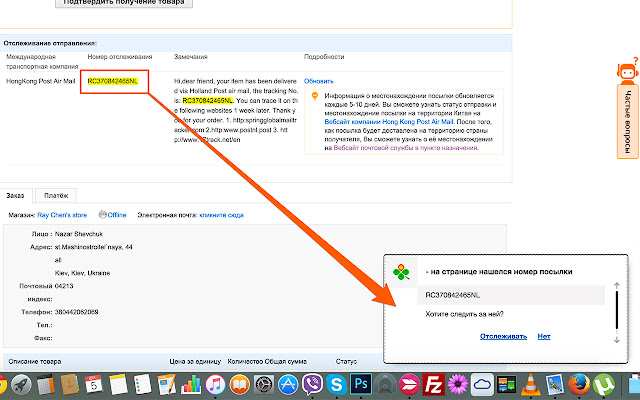Launch Skype from the dock
The width and height of the screenshot is (640, 400).
pyautogui.click(x=336, y=384)
